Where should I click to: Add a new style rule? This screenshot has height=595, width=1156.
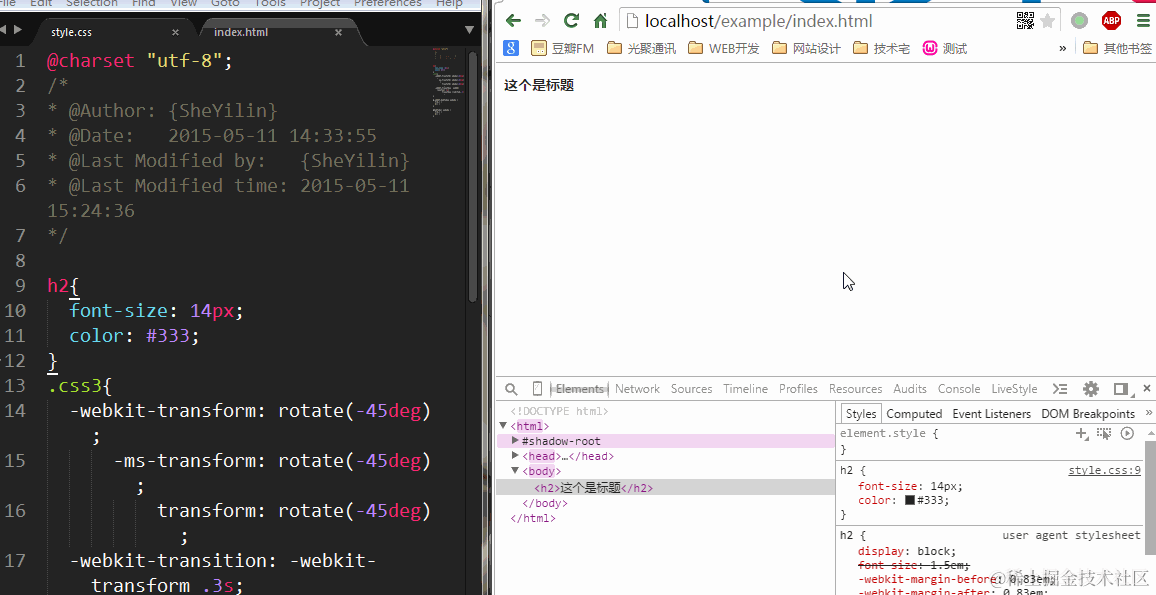tap(1082, 434)
